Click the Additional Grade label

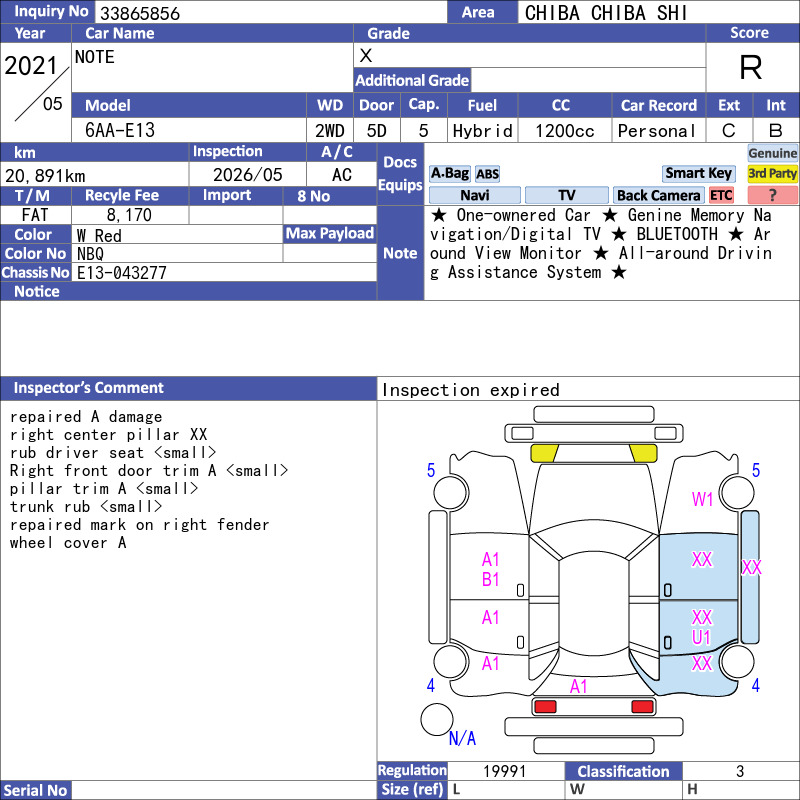click(412, 80)
